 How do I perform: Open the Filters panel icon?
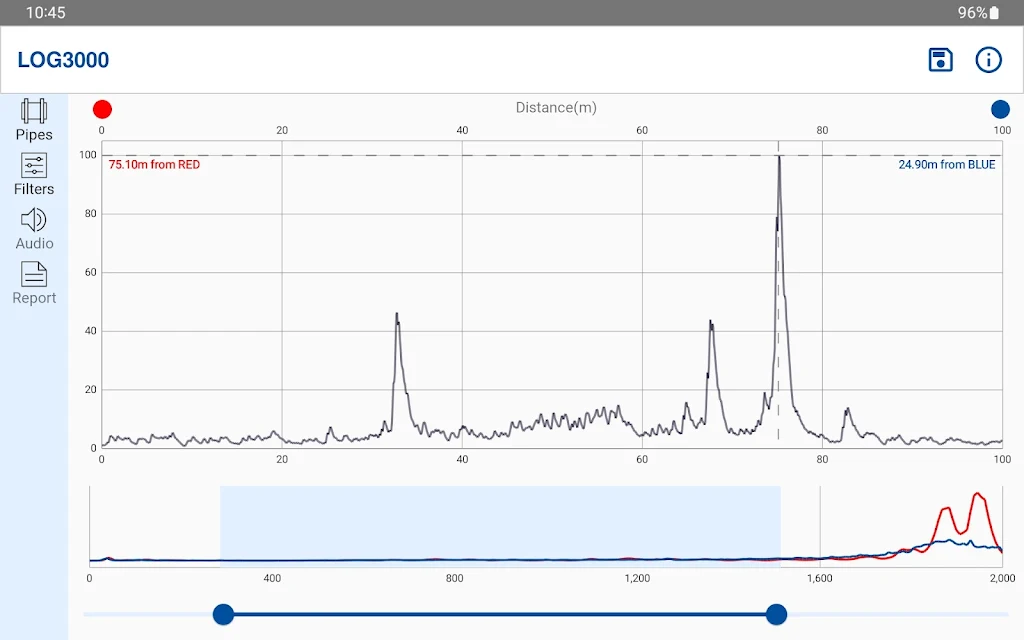pos(34,165)
